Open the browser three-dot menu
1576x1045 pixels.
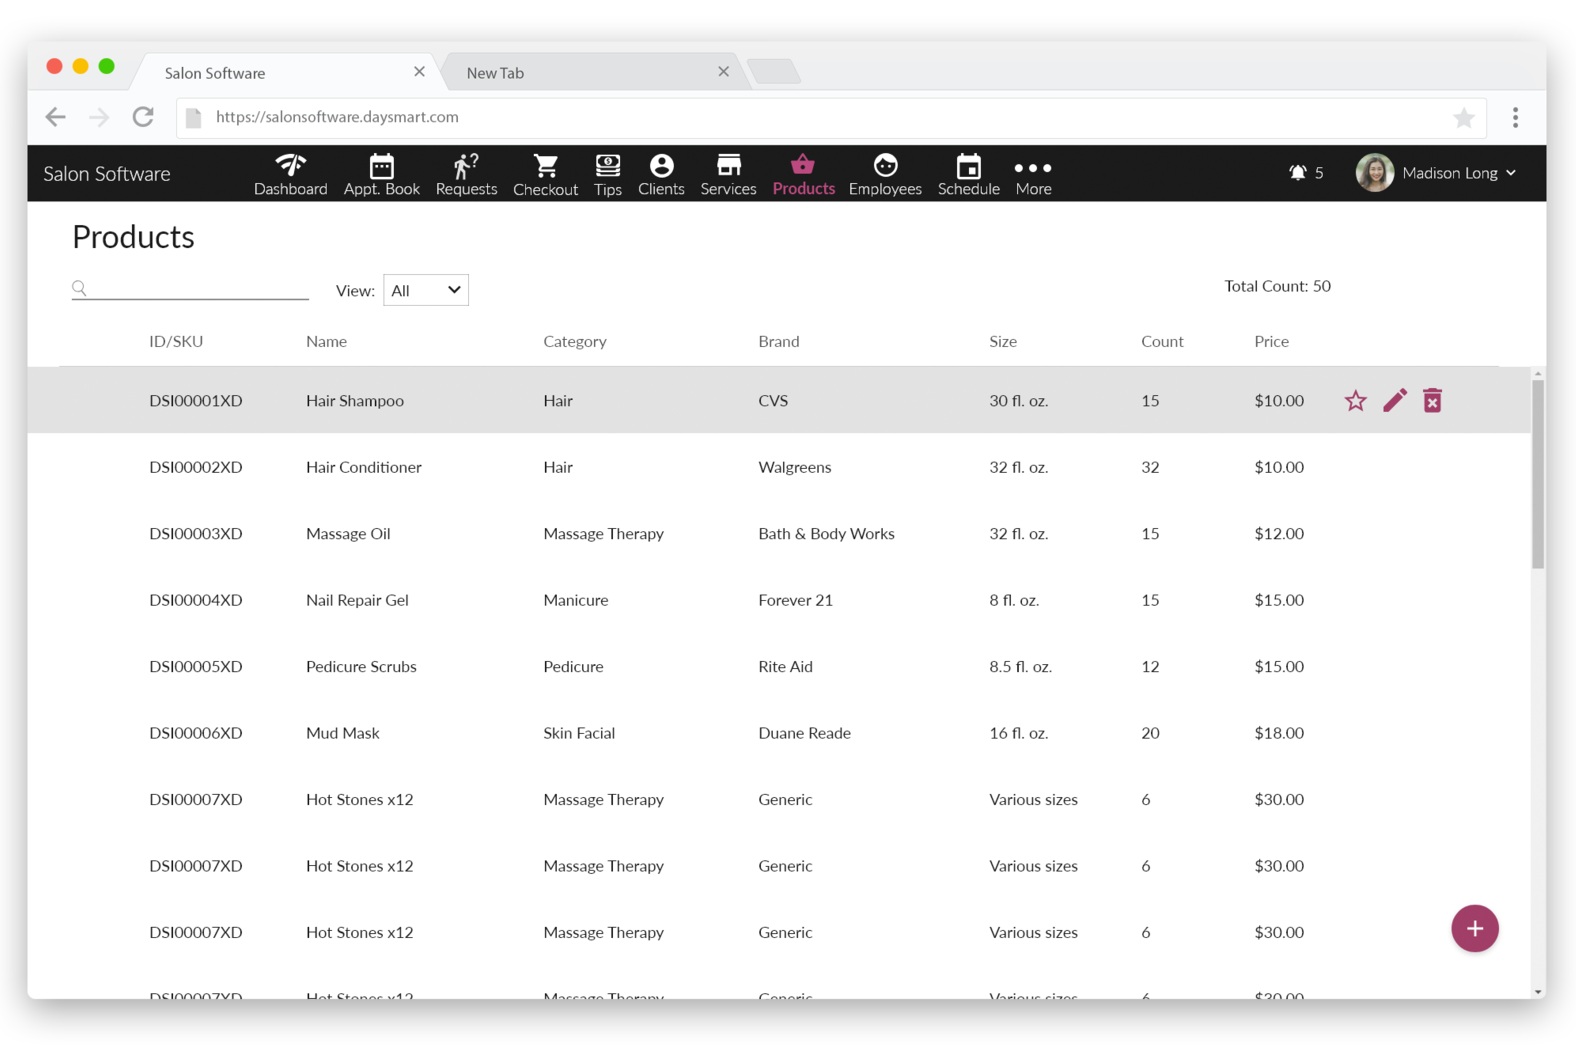pyautogui.click(x=1515, y=118)
